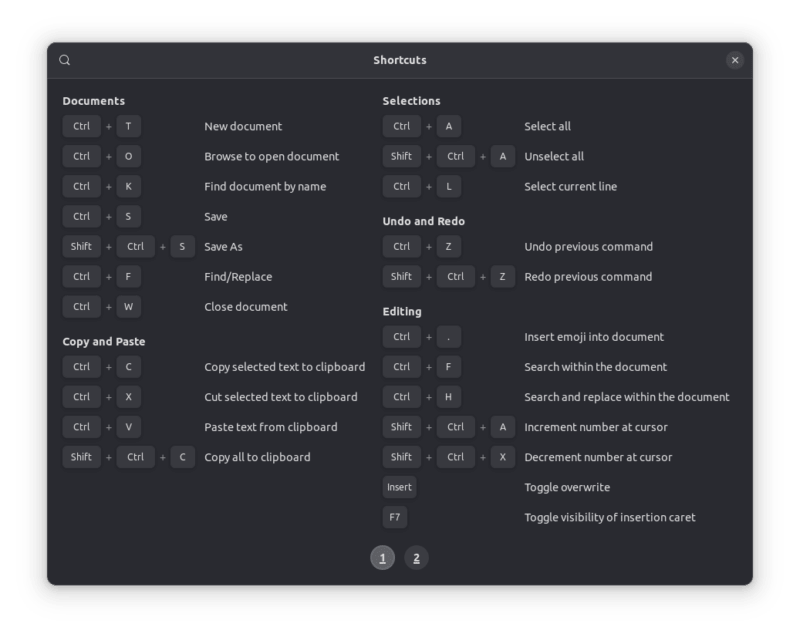Click the 'Paste text from clipboard' entry
The image size is (800, 637).
pyautogui.click(x=270, y=427)
